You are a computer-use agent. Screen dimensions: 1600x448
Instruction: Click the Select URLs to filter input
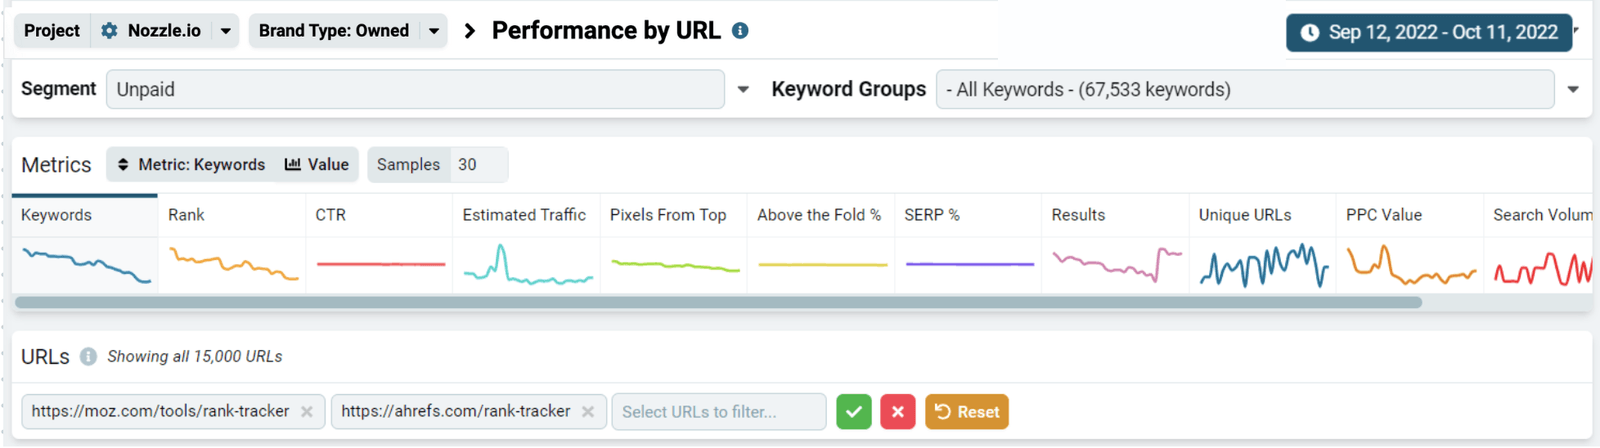tap(719, 412)
